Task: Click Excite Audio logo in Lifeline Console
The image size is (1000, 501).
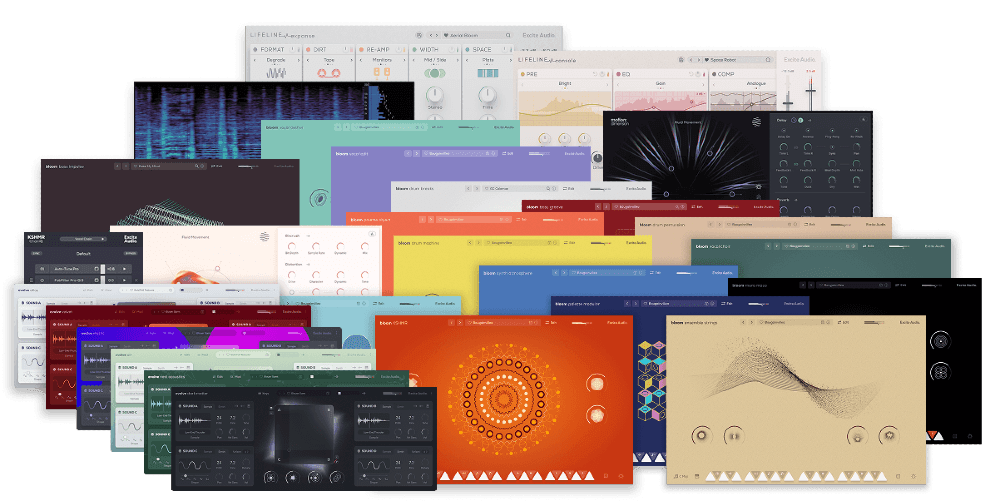Action: [x=799, y=60]
